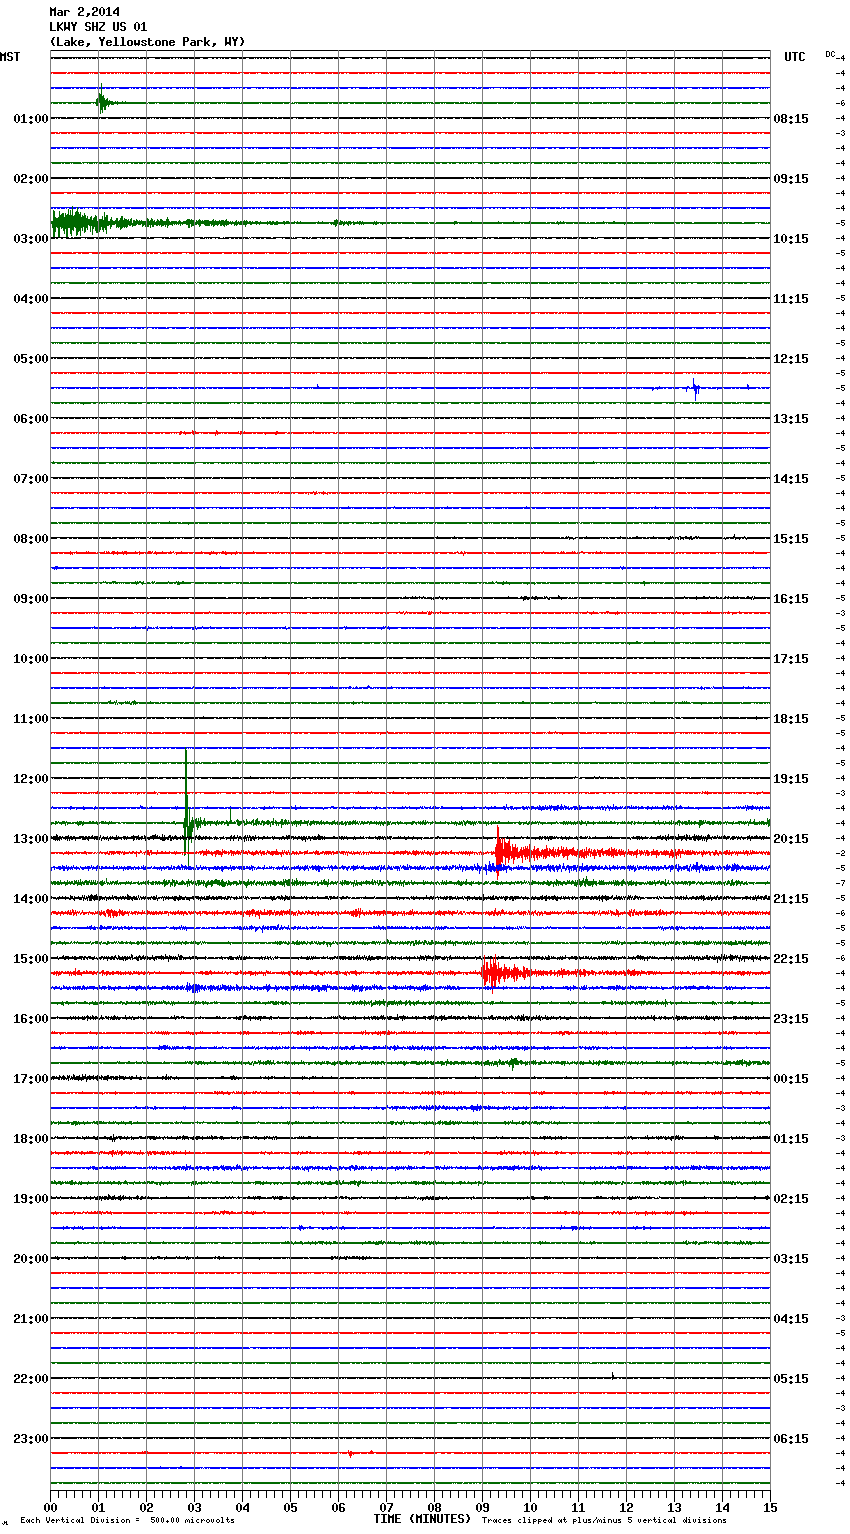850x1534 pixels.
Task: Select the 13:00 MST time label
Action: pos(31,839)
